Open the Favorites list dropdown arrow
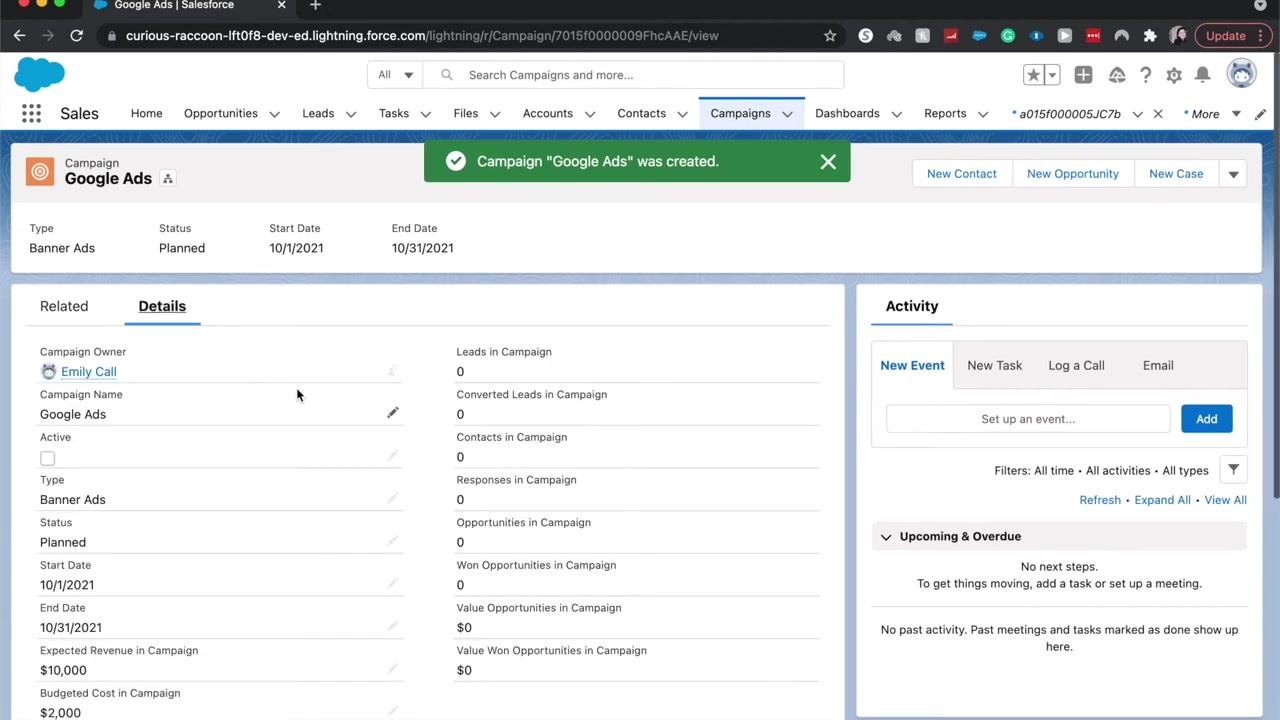This screenshot has width=1280, height=720. (1052, 75)
